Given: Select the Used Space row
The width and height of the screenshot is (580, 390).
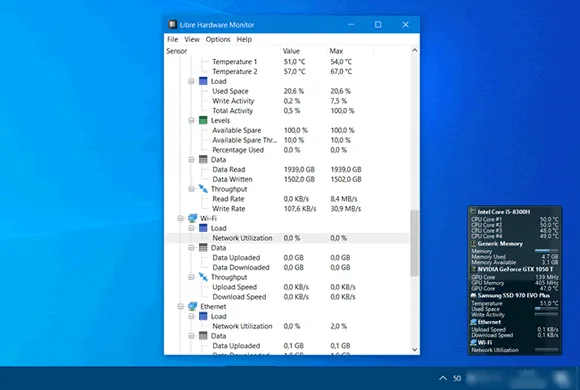Looking at the screenshot, I should (287, 91).
